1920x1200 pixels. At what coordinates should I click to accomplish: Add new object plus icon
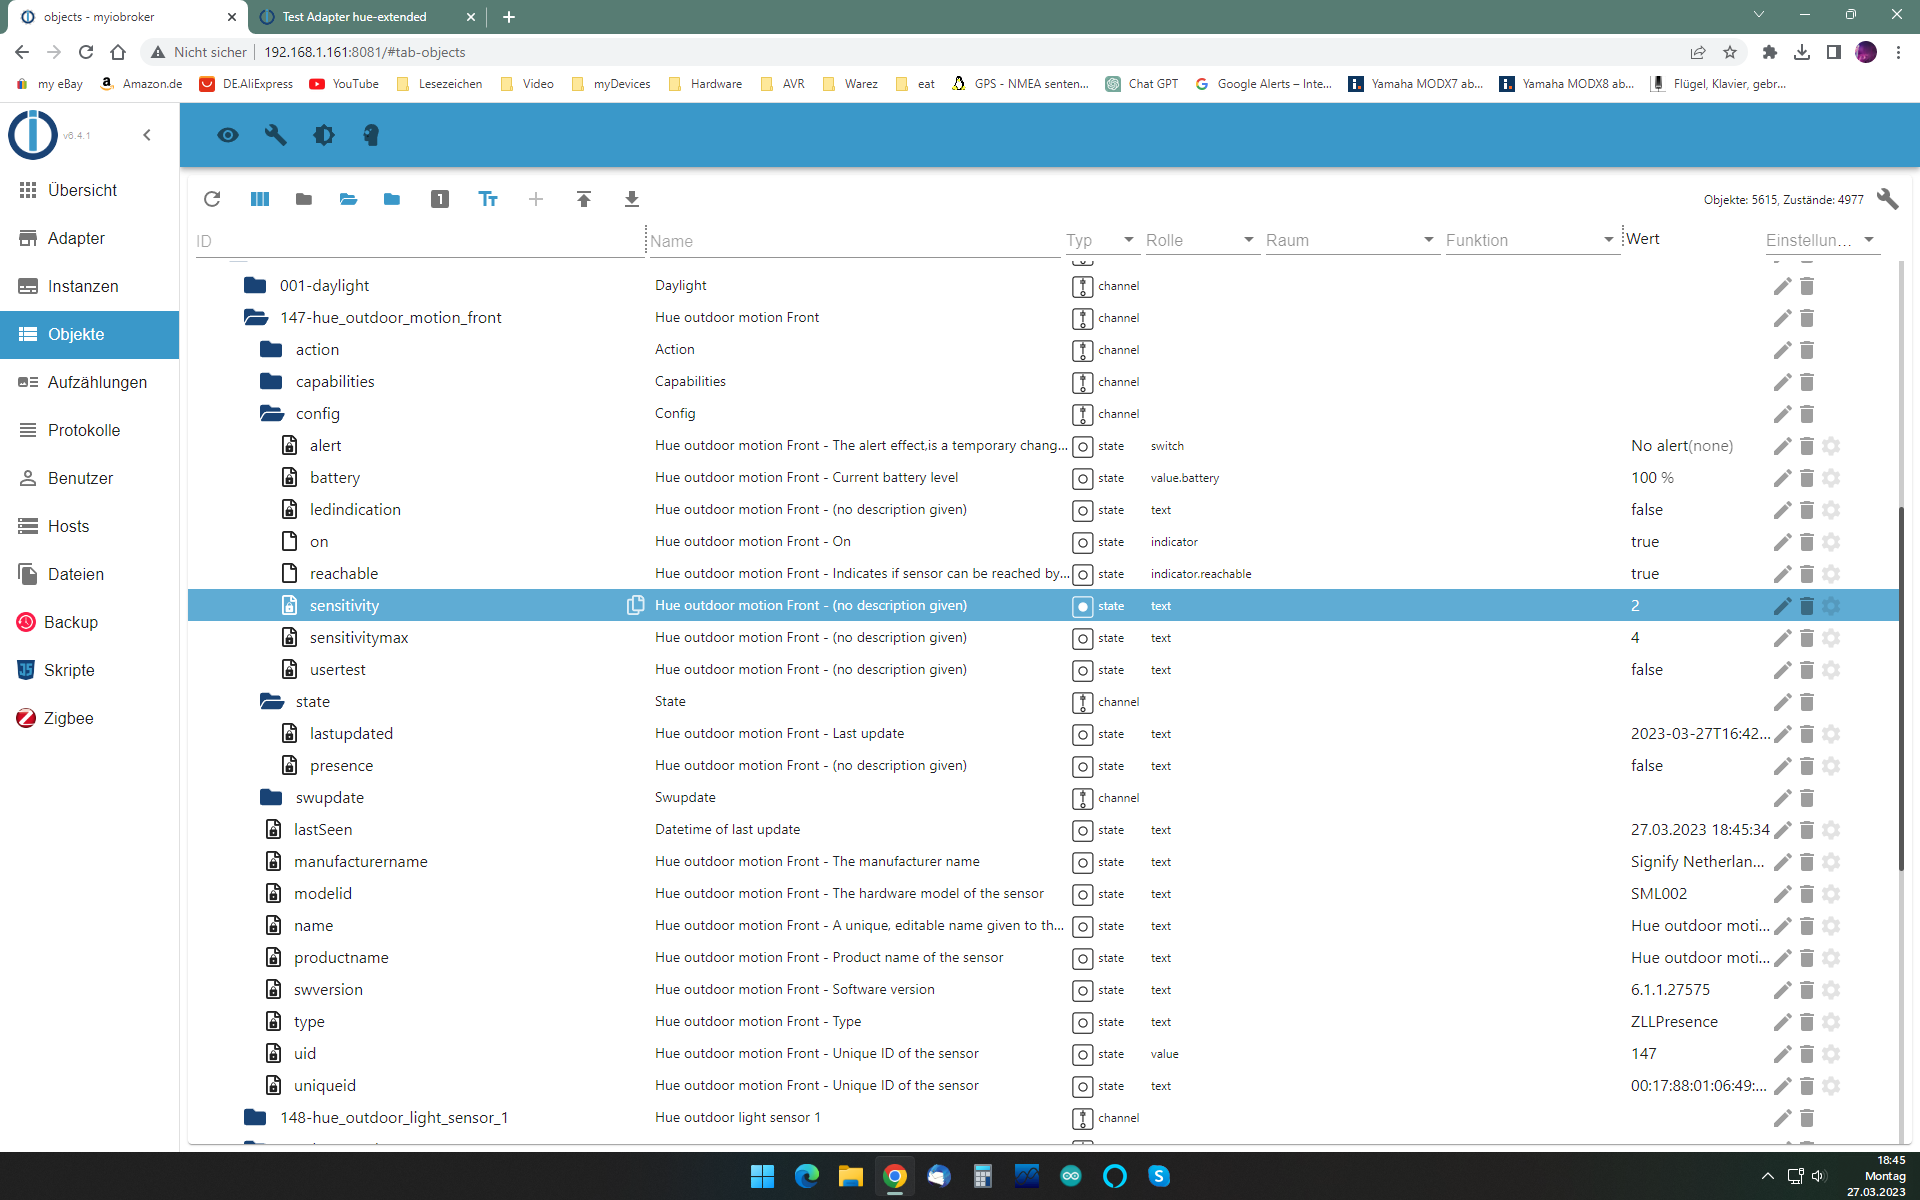[x=536, y=199]
